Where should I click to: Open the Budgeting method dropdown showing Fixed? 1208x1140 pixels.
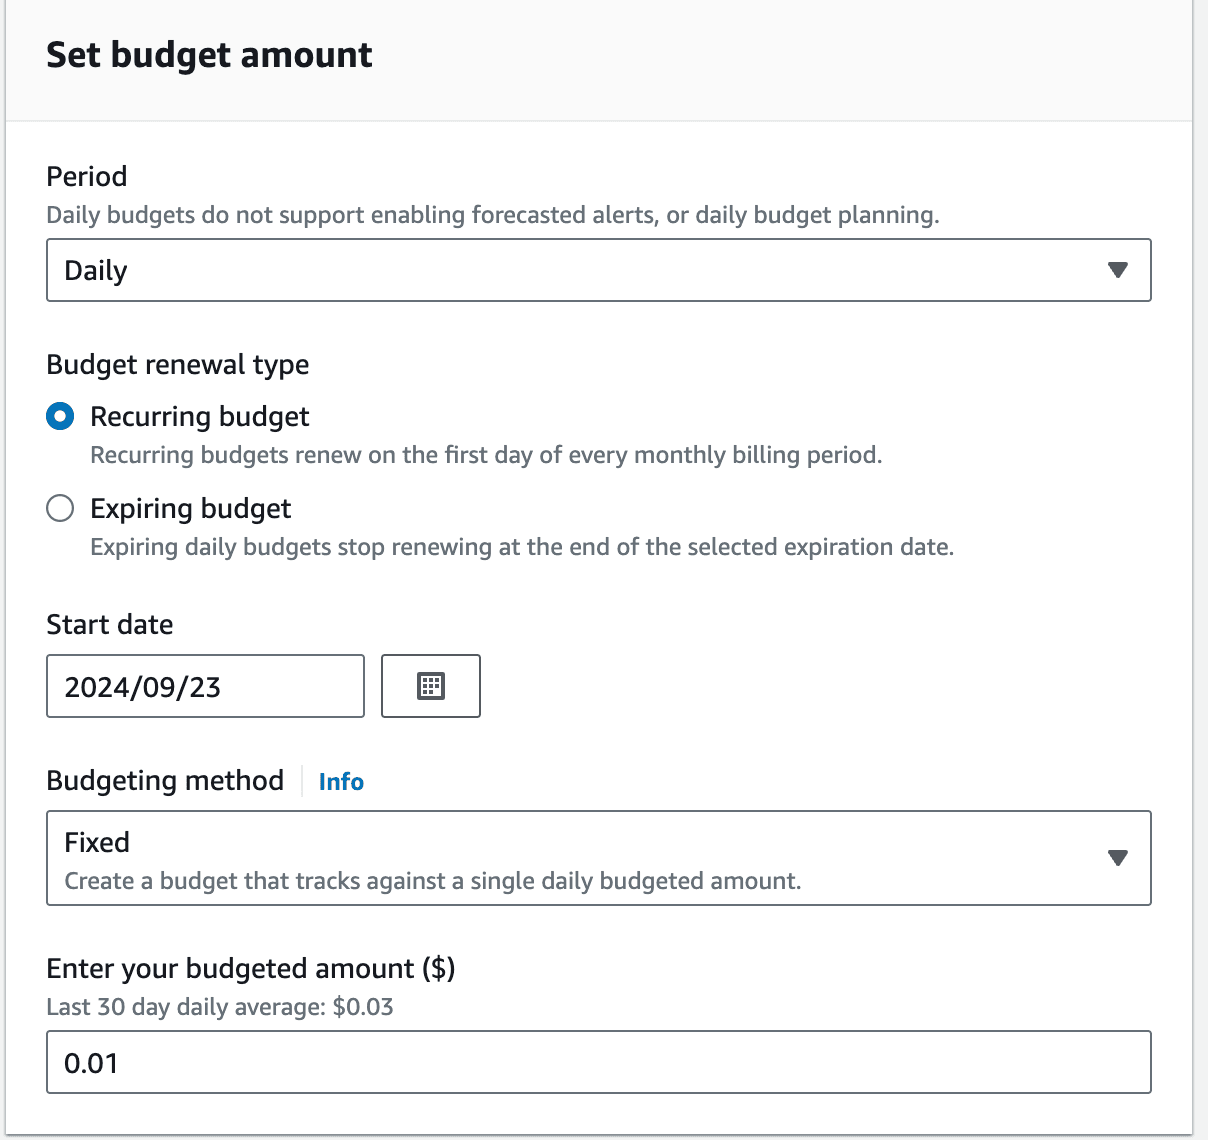598,858
